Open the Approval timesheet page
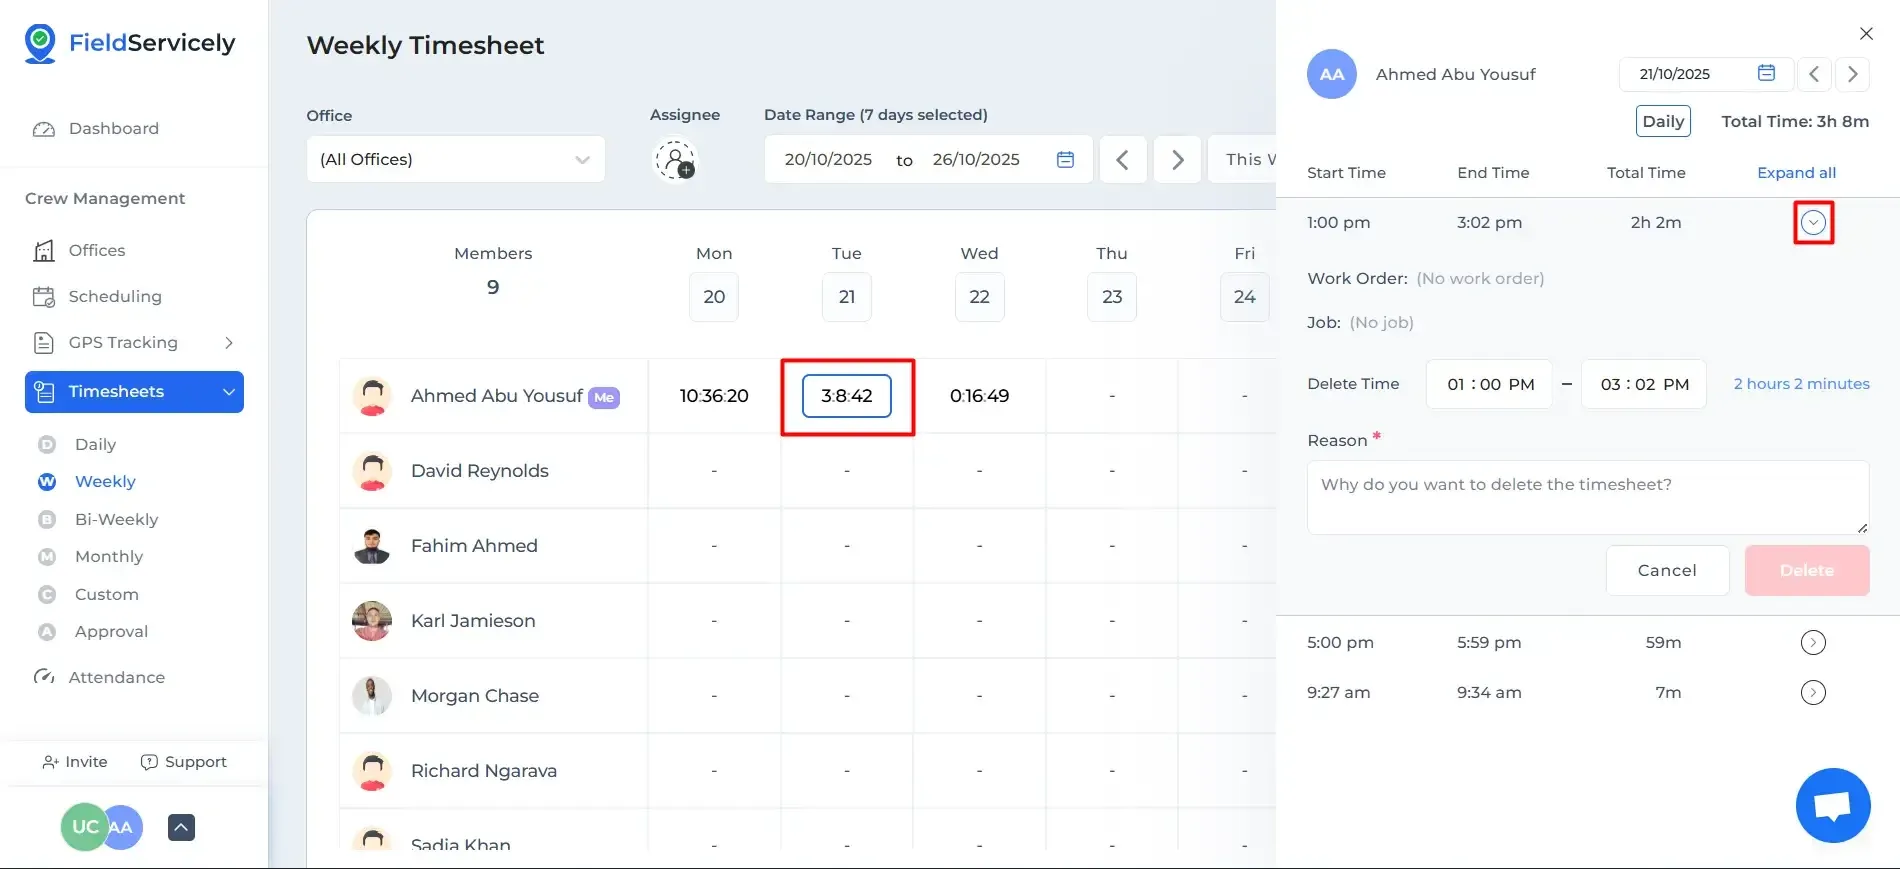The height and width of the screenshot is (869, 1900). [x=111, y=632]
